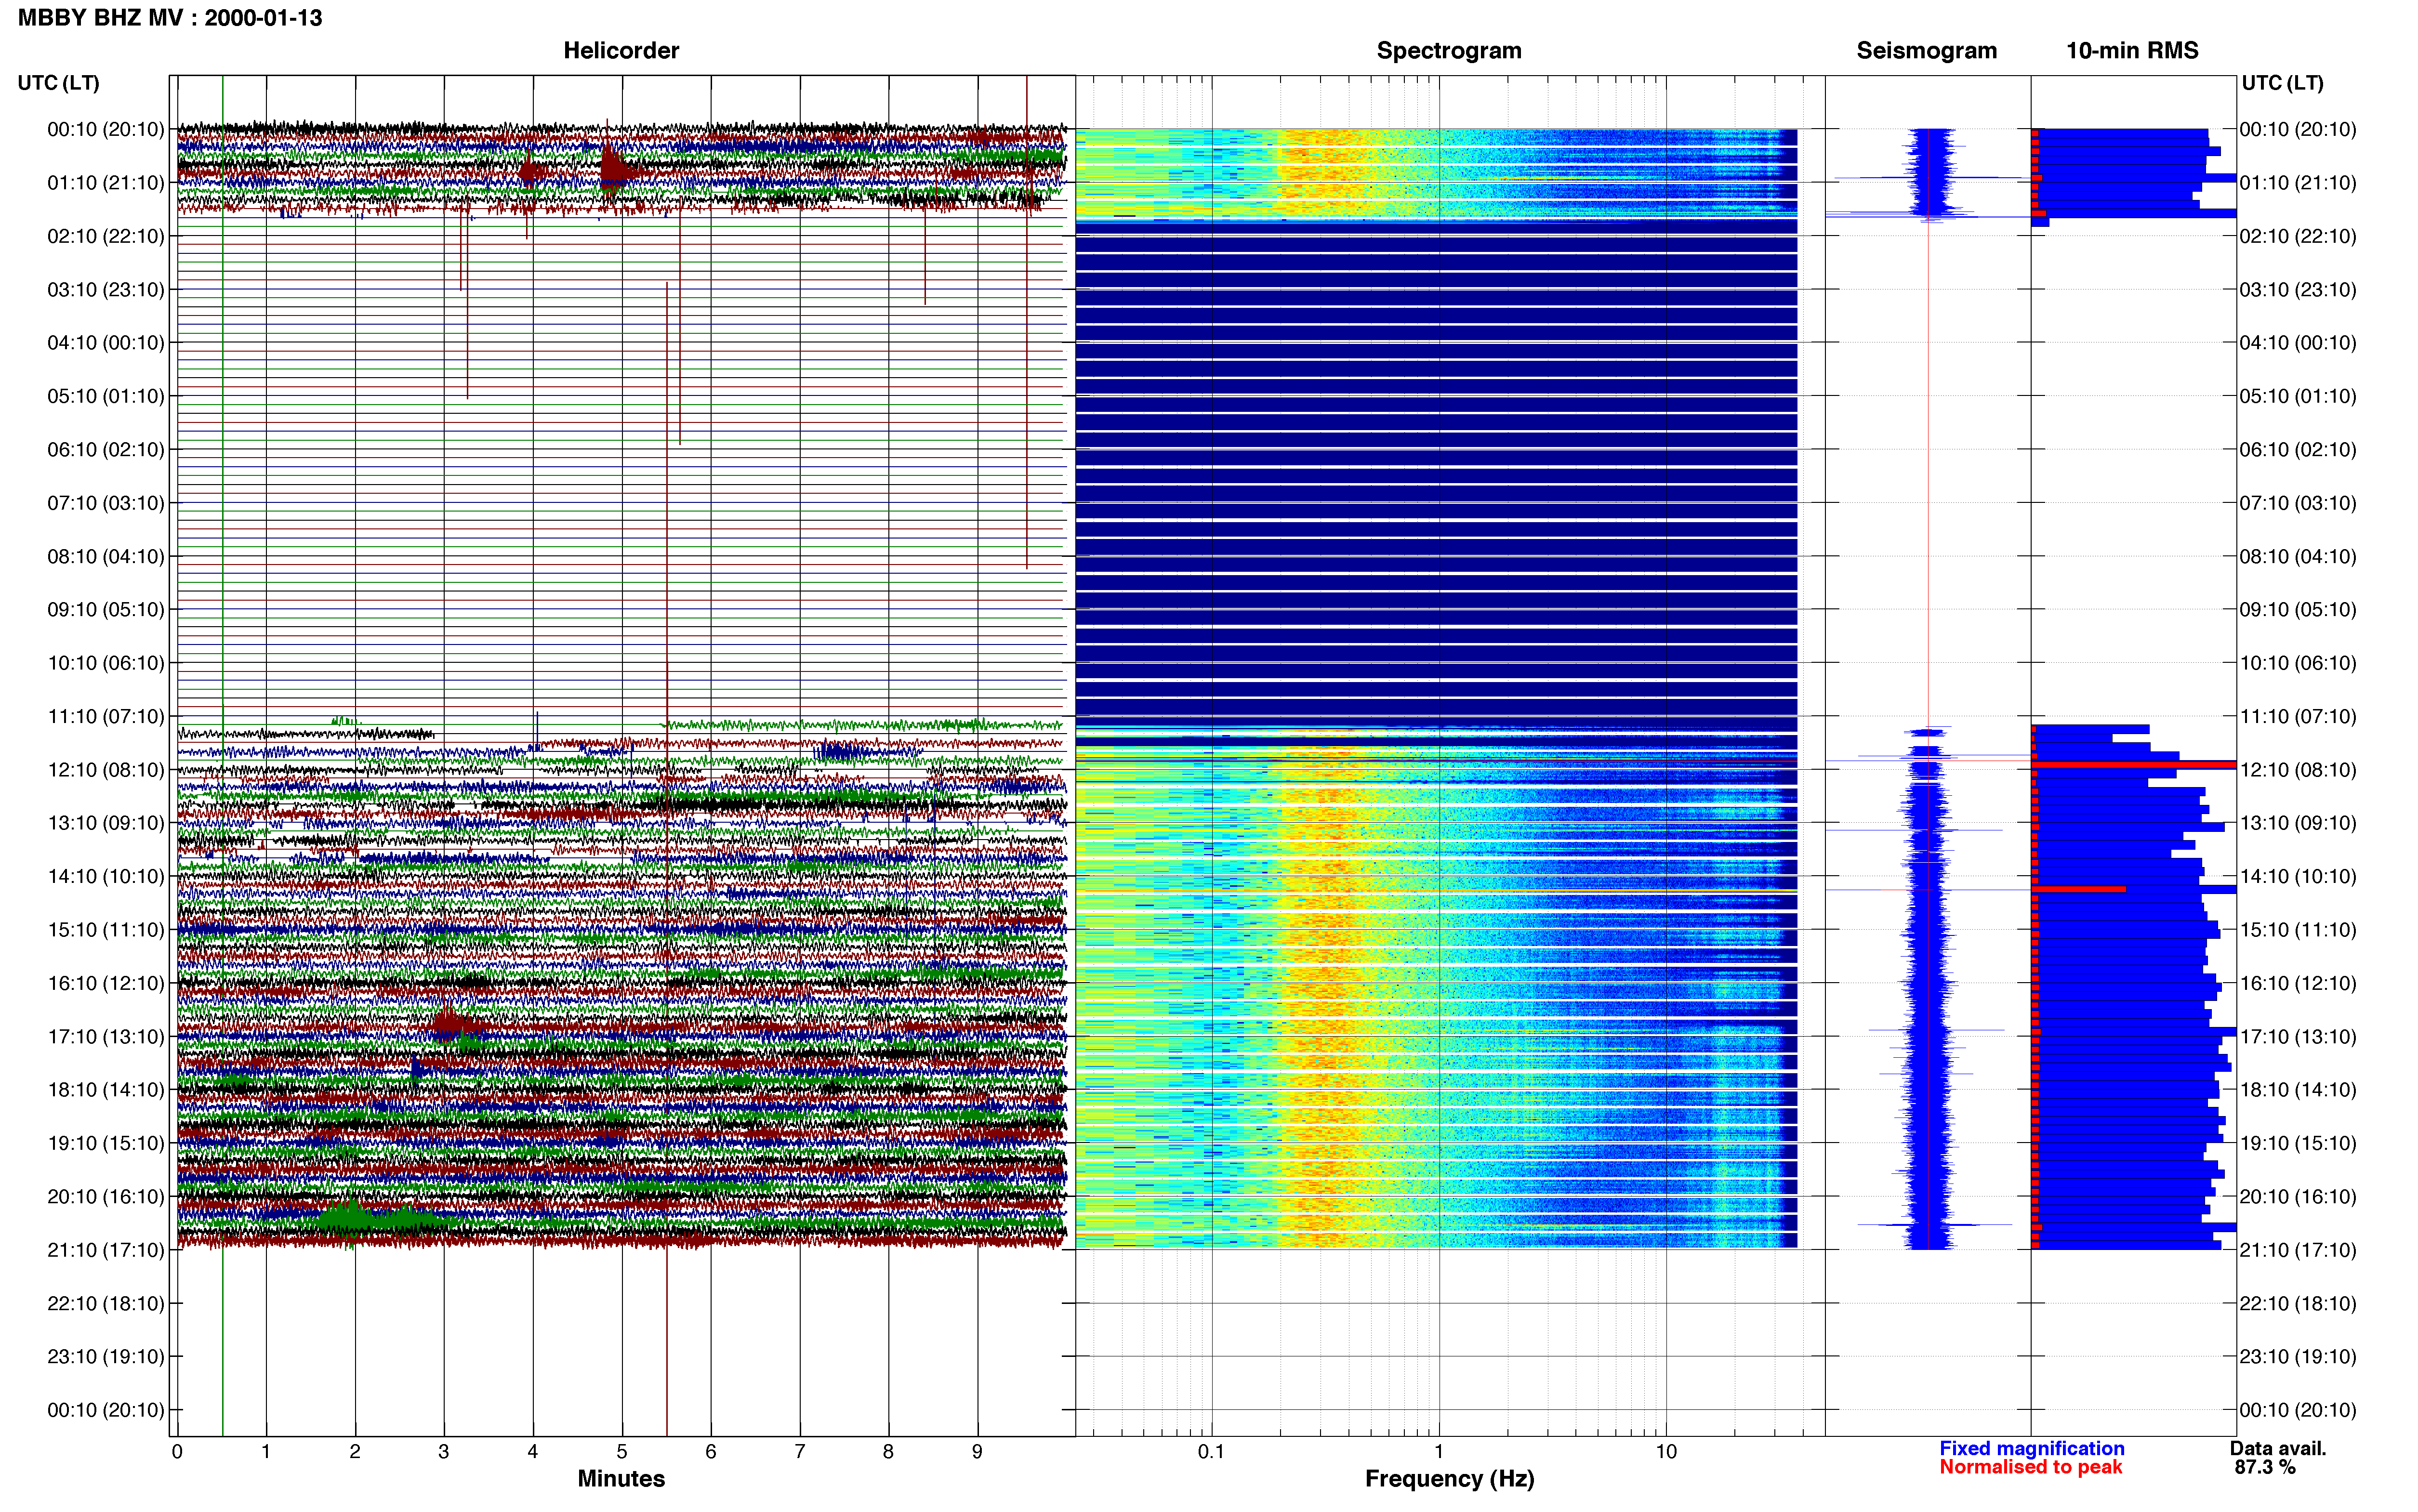Click the left '07:10 (03:10)' time label
2418x1512 pixels.
[x=106, y=502]
